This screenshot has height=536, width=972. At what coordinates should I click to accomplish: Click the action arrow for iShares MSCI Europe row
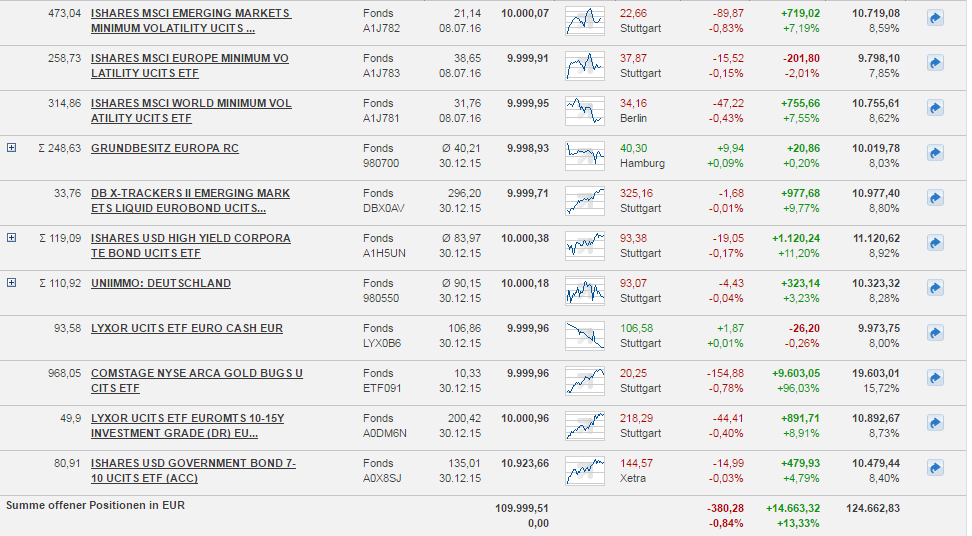pyautogui.click(x=935, y=64)
